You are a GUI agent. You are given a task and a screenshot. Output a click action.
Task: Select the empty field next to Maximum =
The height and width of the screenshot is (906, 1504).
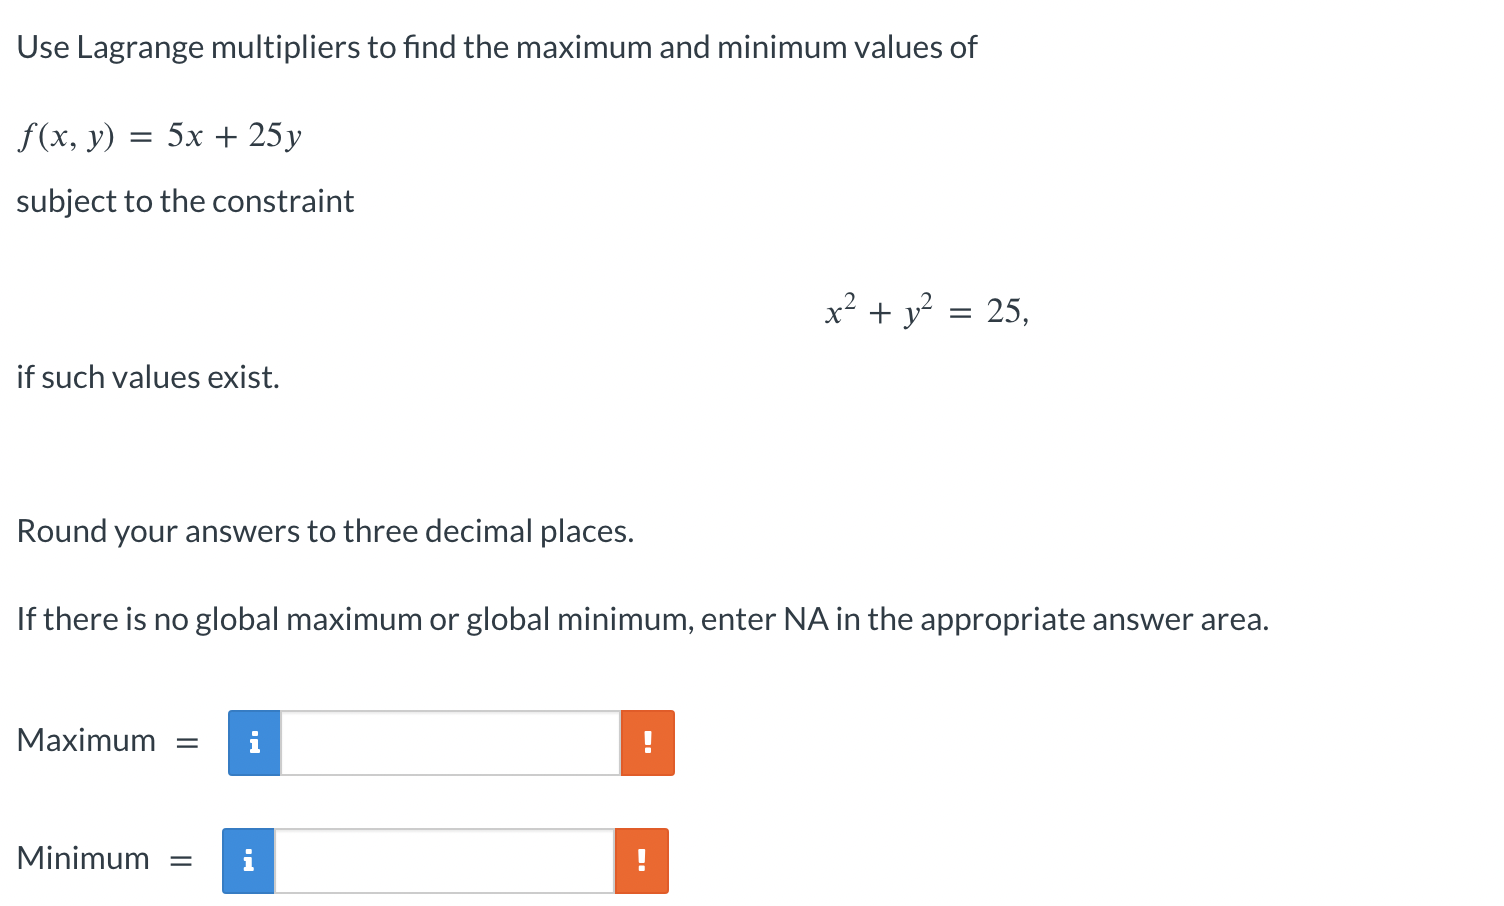(450, 743)
